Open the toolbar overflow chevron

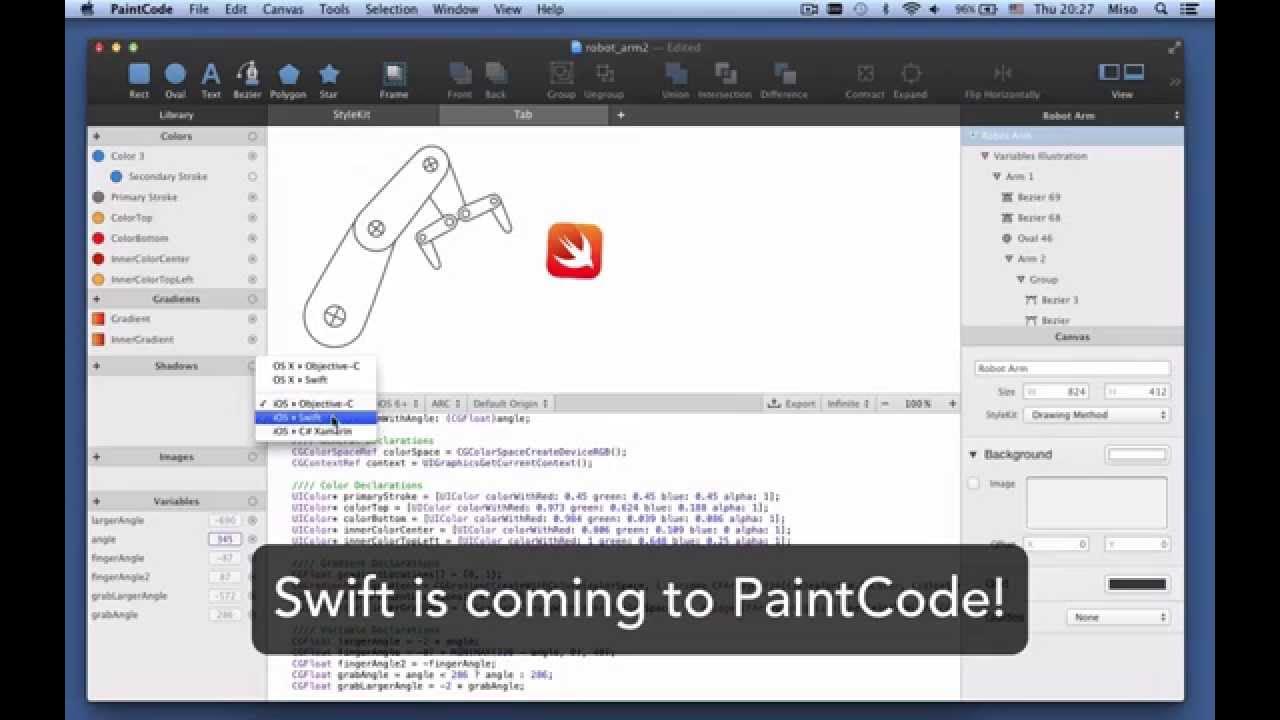point(1175,82)
